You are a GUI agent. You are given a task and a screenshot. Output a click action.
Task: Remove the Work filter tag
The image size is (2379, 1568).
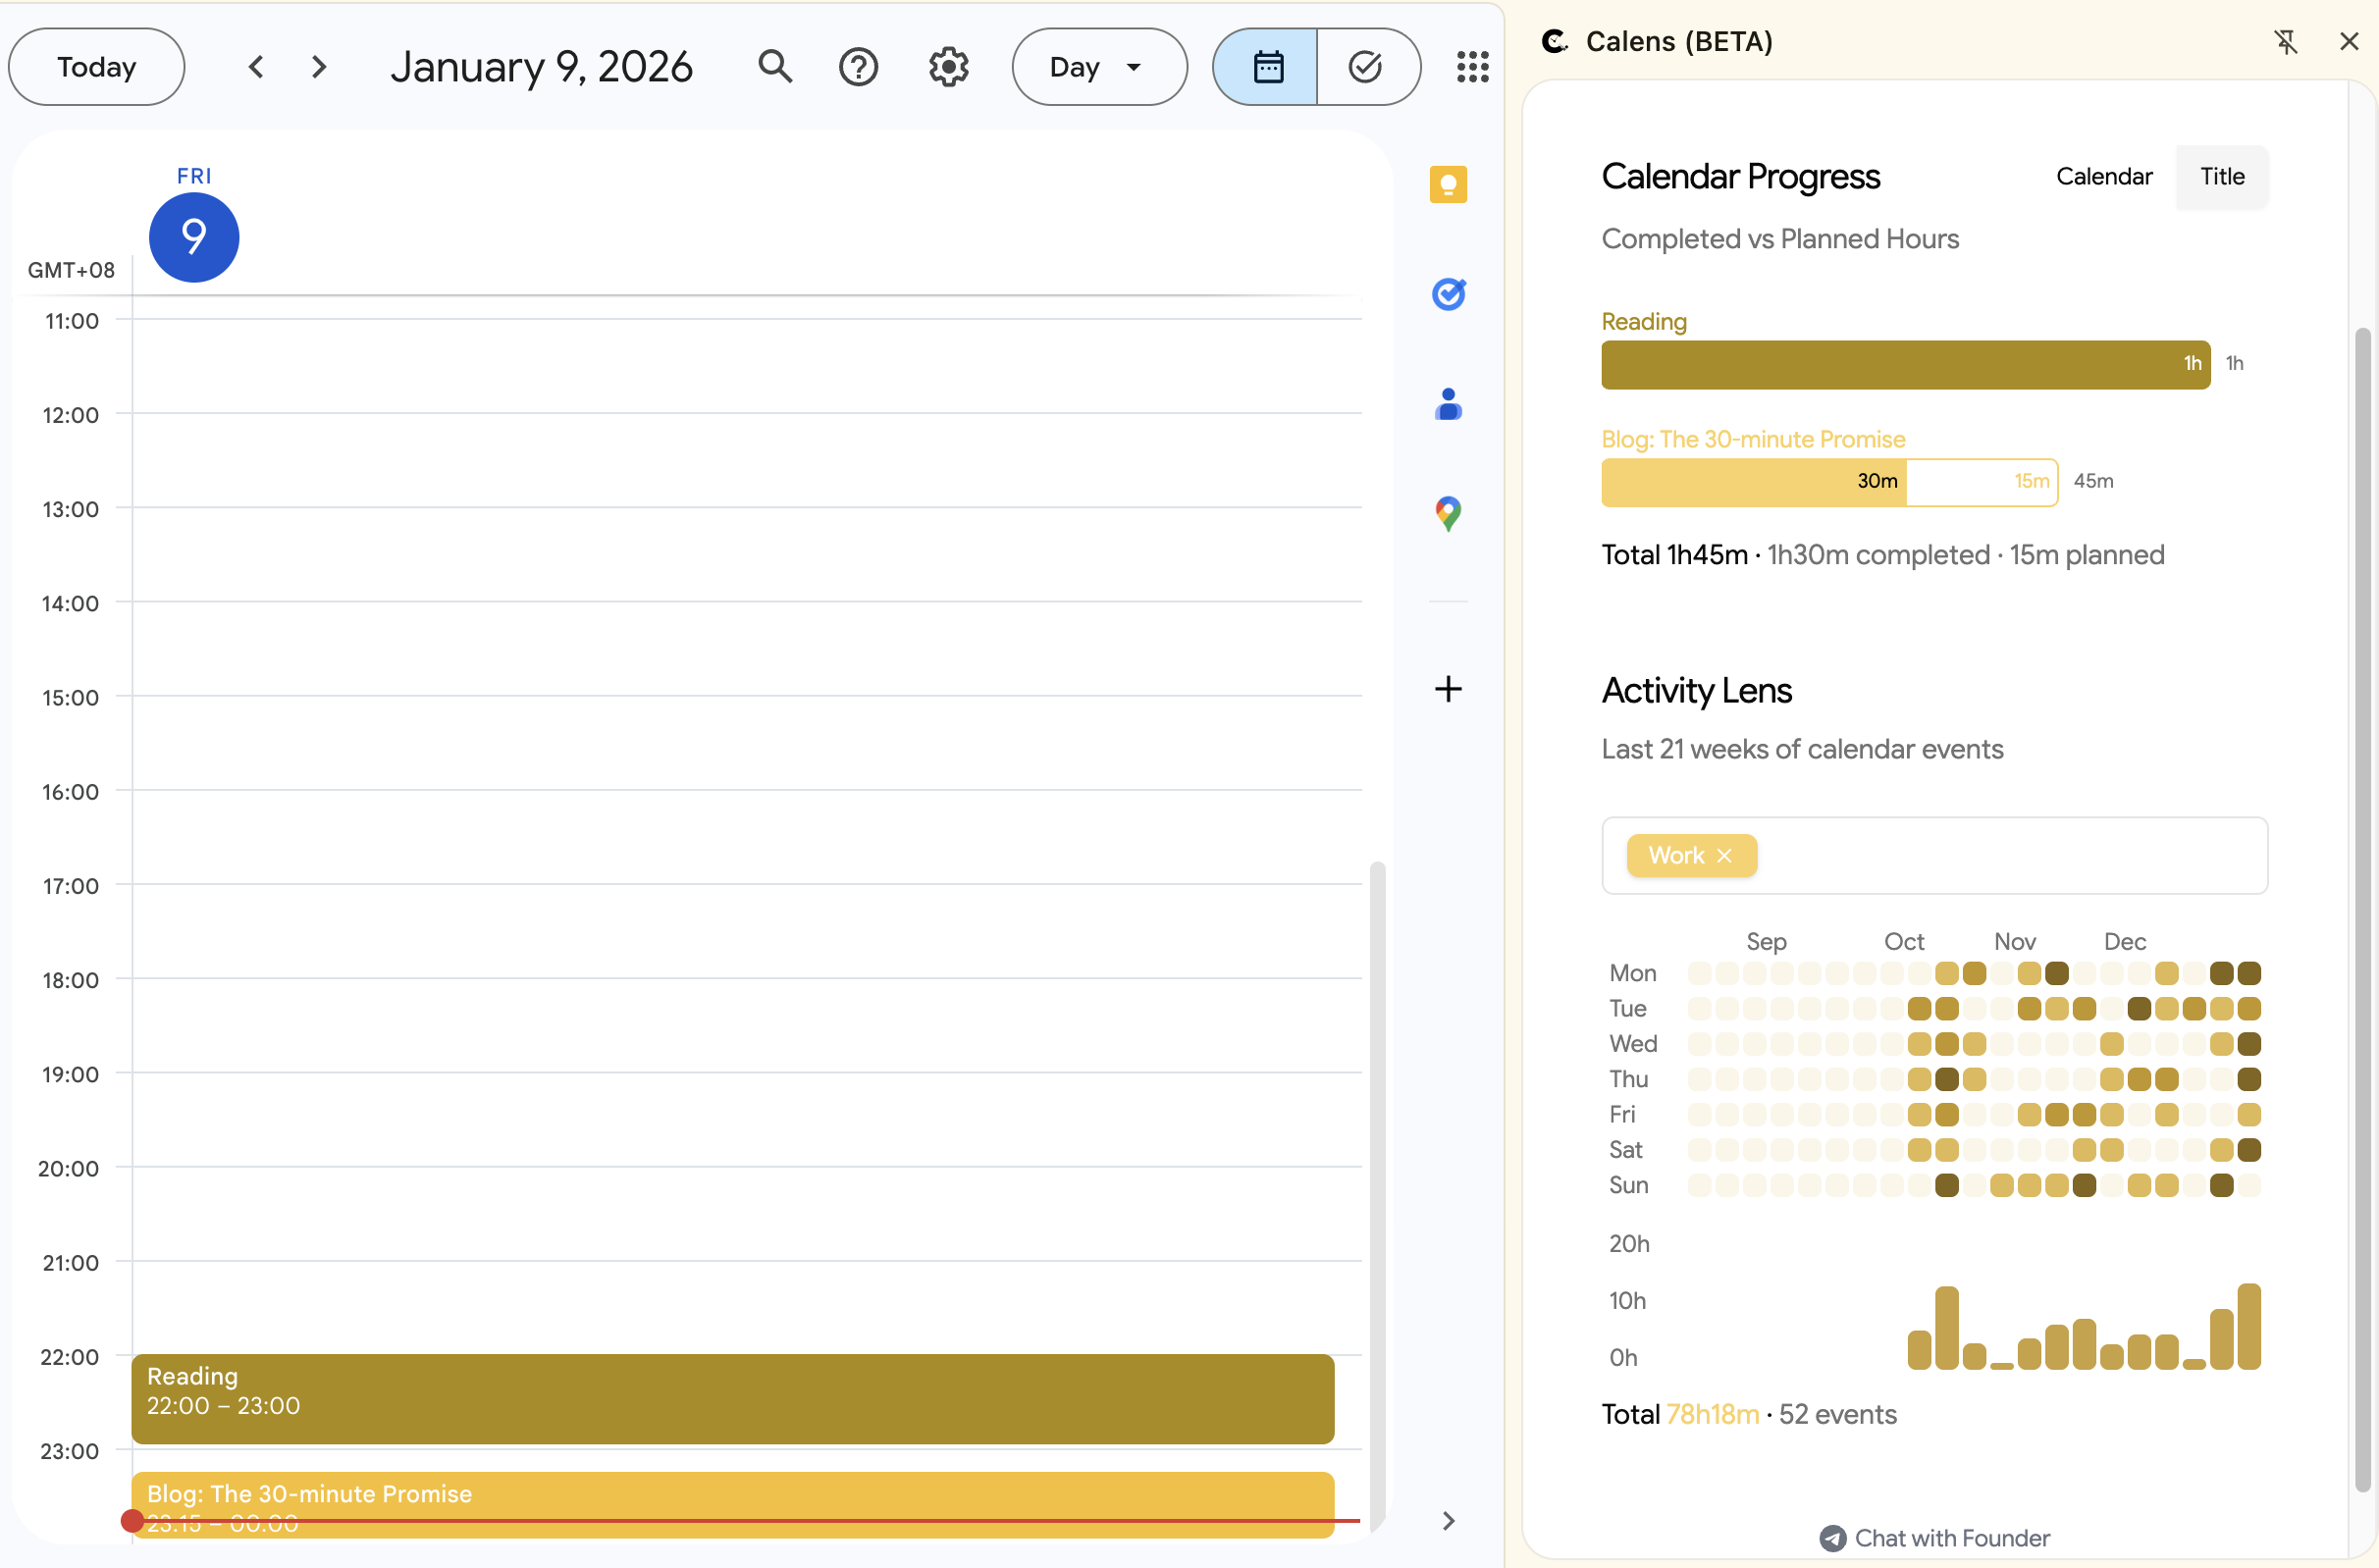pos(1724,856)
